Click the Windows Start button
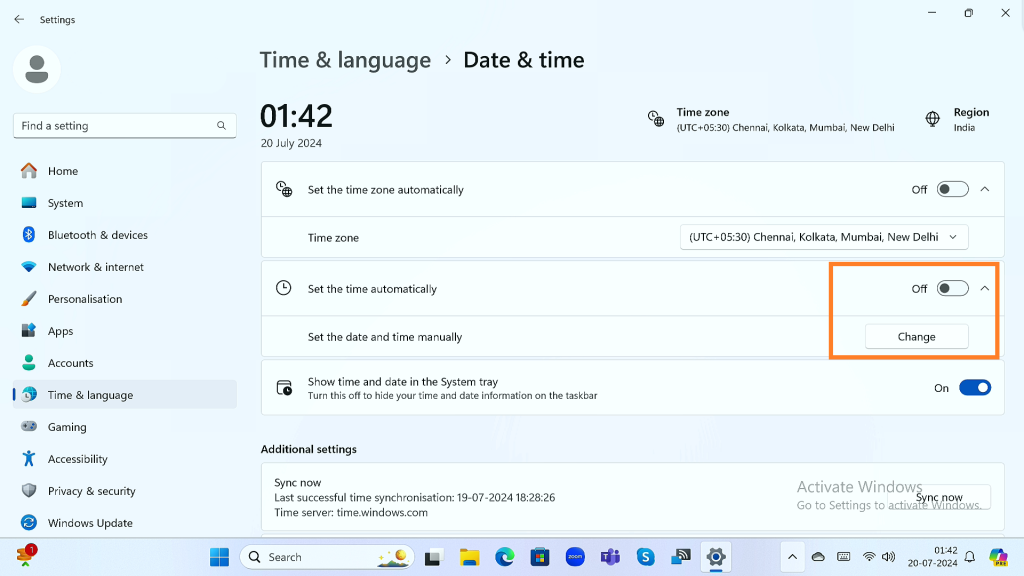The image size is (1024, 576). click(x=219, y=557)
